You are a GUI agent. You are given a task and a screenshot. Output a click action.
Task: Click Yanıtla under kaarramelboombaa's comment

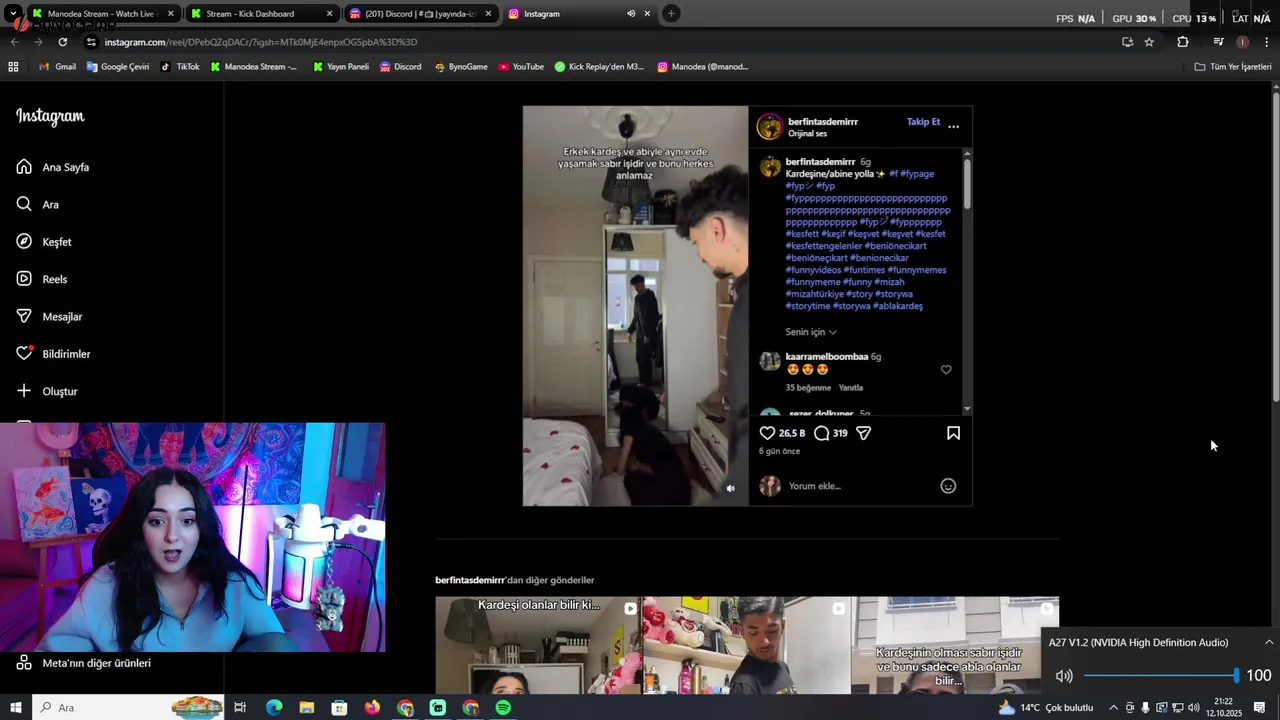850,388
